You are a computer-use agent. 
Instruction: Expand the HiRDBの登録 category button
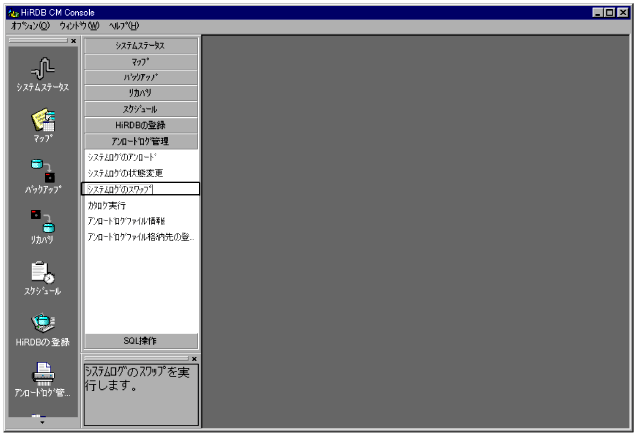coord(141,125)
